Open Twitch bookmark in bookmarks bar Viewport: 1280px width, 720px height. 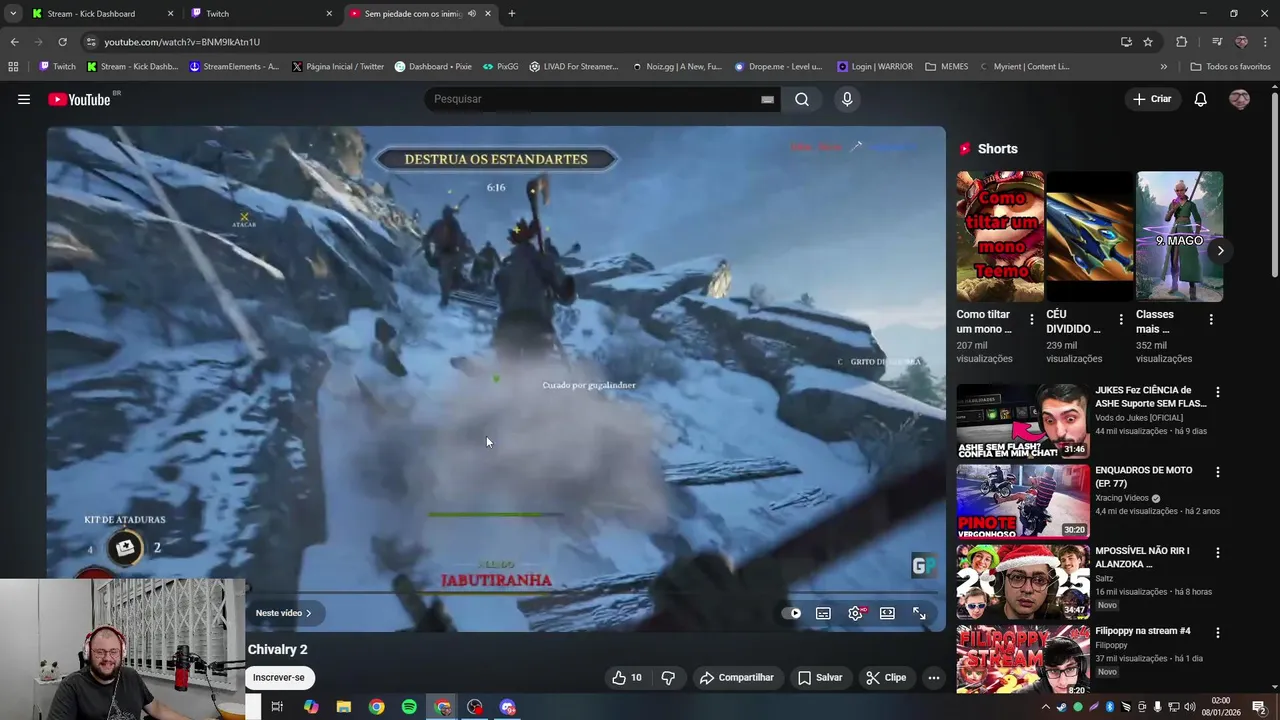pos(57,67)
